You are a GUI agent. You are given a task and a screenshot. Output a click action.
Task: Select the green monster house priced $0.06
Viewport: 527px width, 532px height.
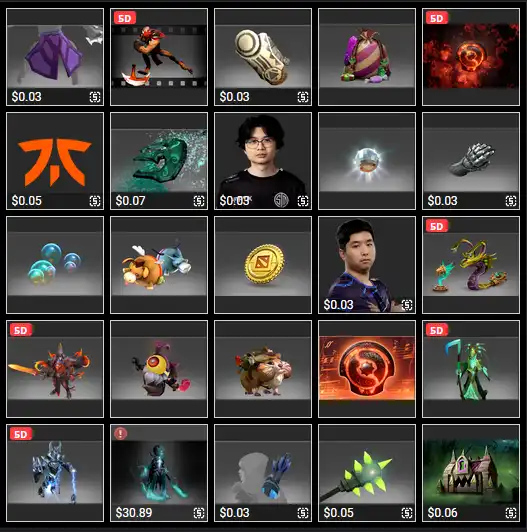pos(471,473)
